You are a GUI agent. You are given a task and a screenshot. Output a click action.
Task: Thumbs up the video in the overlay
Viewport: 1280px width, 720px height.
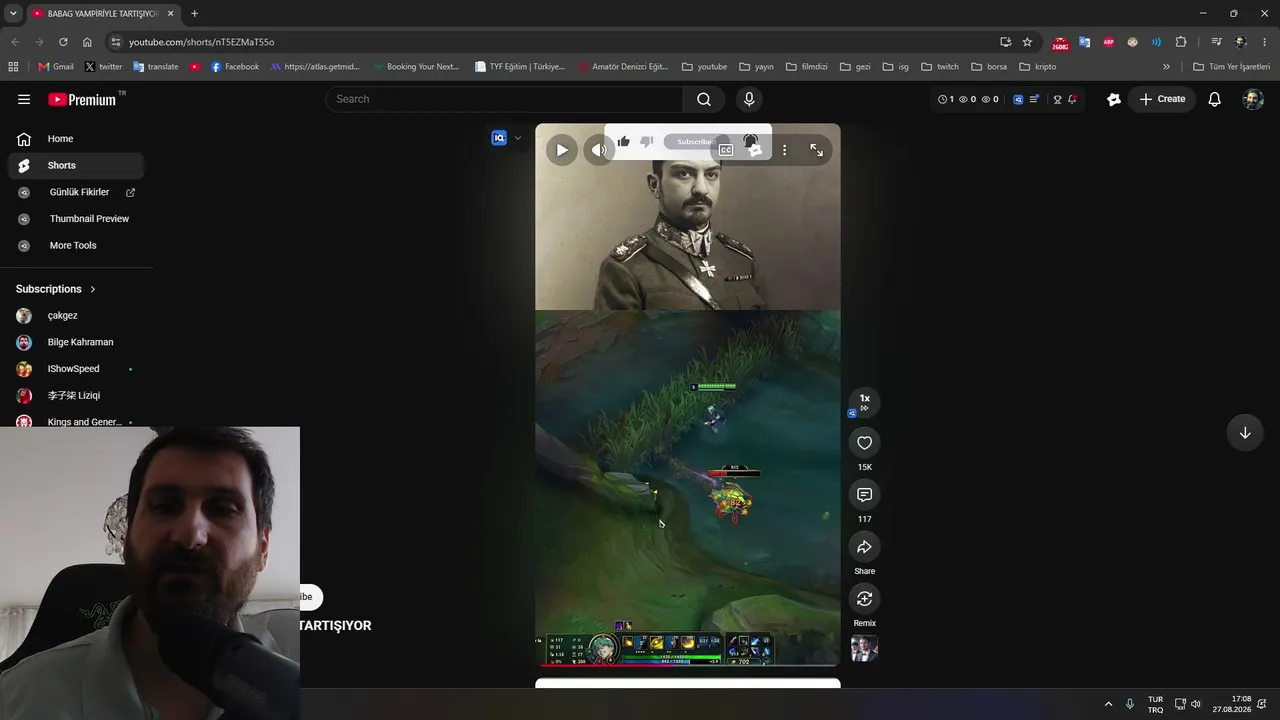point(624,141)
